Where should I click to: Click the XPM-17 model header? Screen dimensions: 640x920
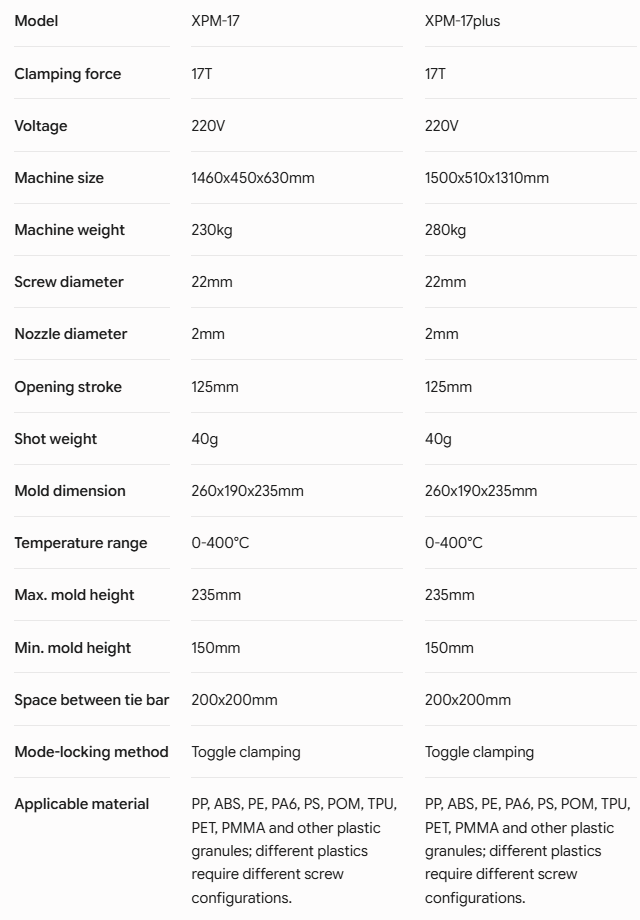point(215,21)
